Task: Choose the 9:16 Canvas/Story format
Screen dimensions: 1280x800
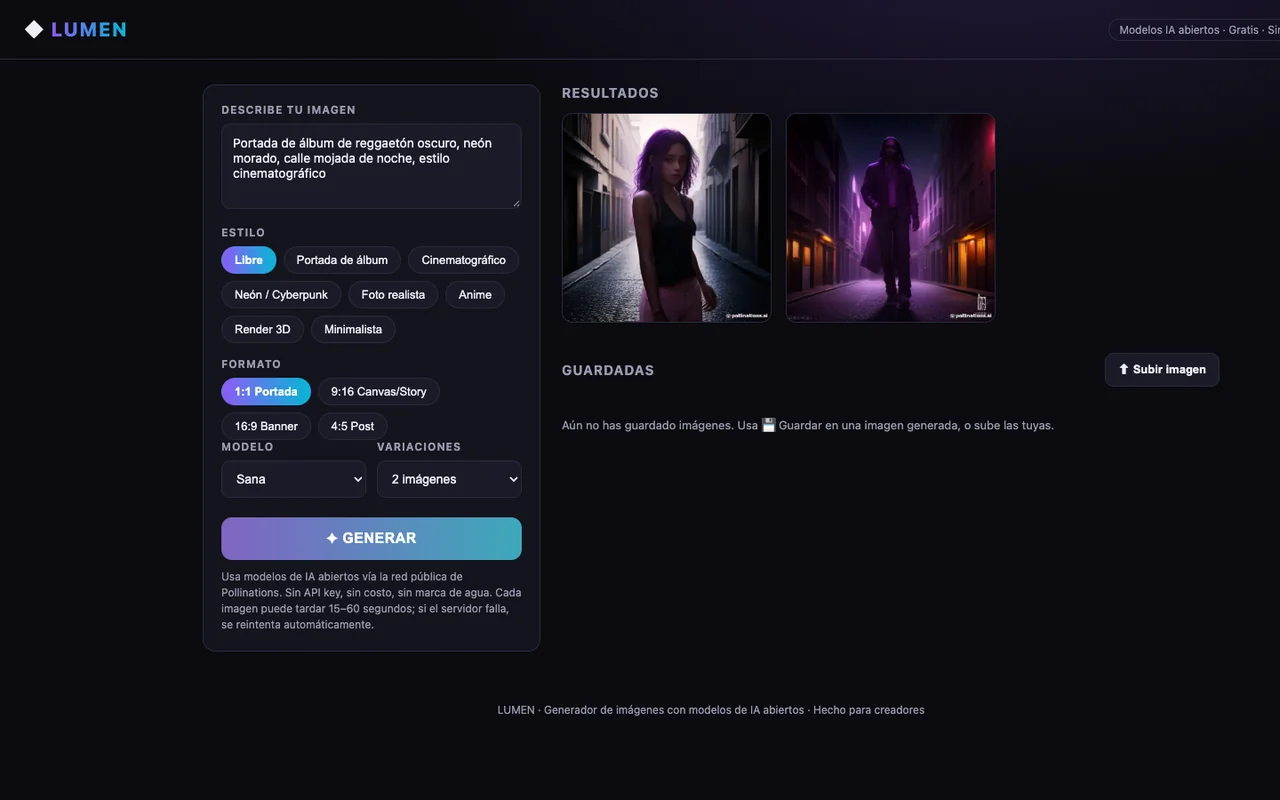Action: click(379, 392)
